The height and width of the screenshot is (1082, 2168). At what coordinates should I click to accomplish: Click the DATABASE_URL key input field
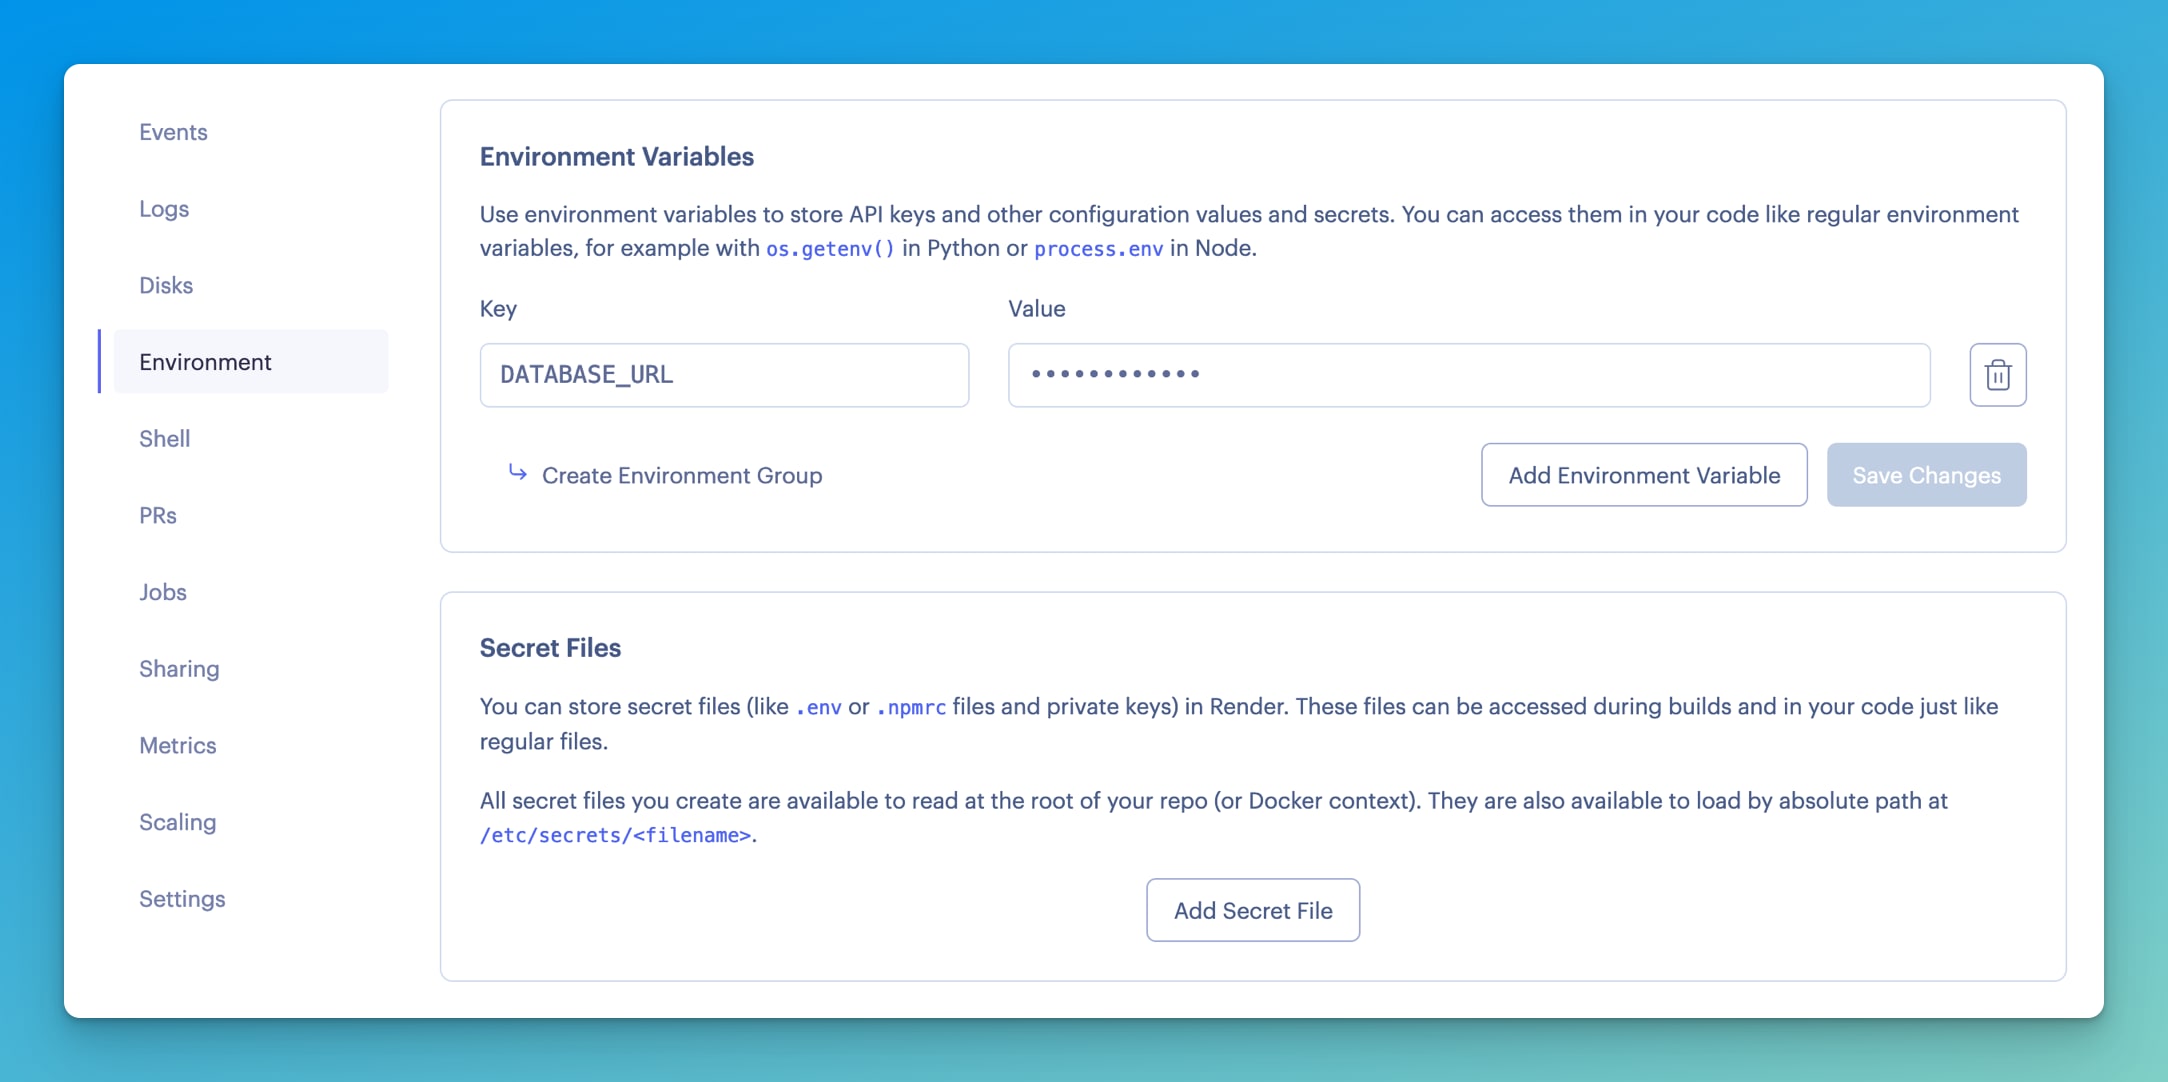(725, 374)
